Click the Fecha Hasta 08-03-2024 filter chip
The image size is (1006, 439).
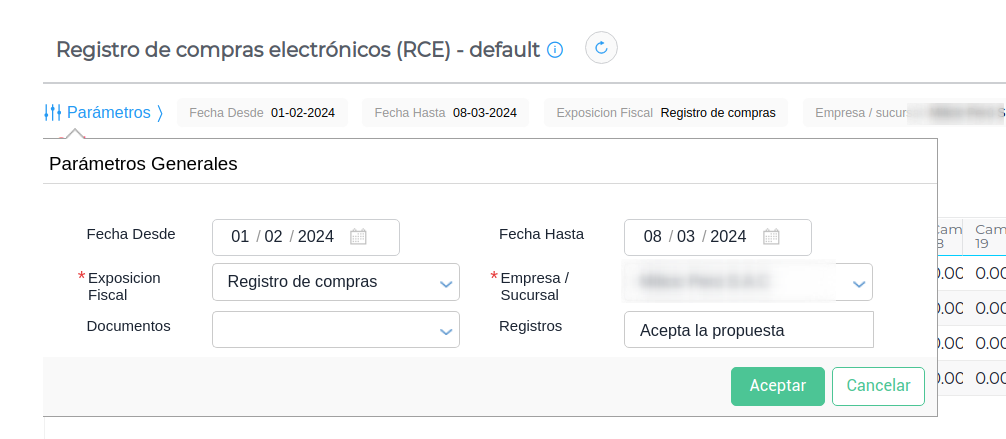coord(446,113)
